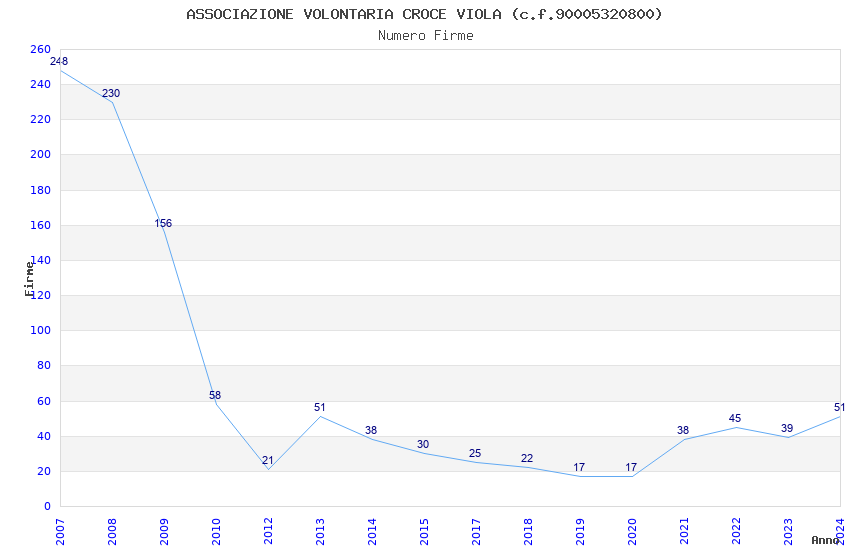
Task: Select the '17' data label above 2019
Action: (x=579, y=467)
